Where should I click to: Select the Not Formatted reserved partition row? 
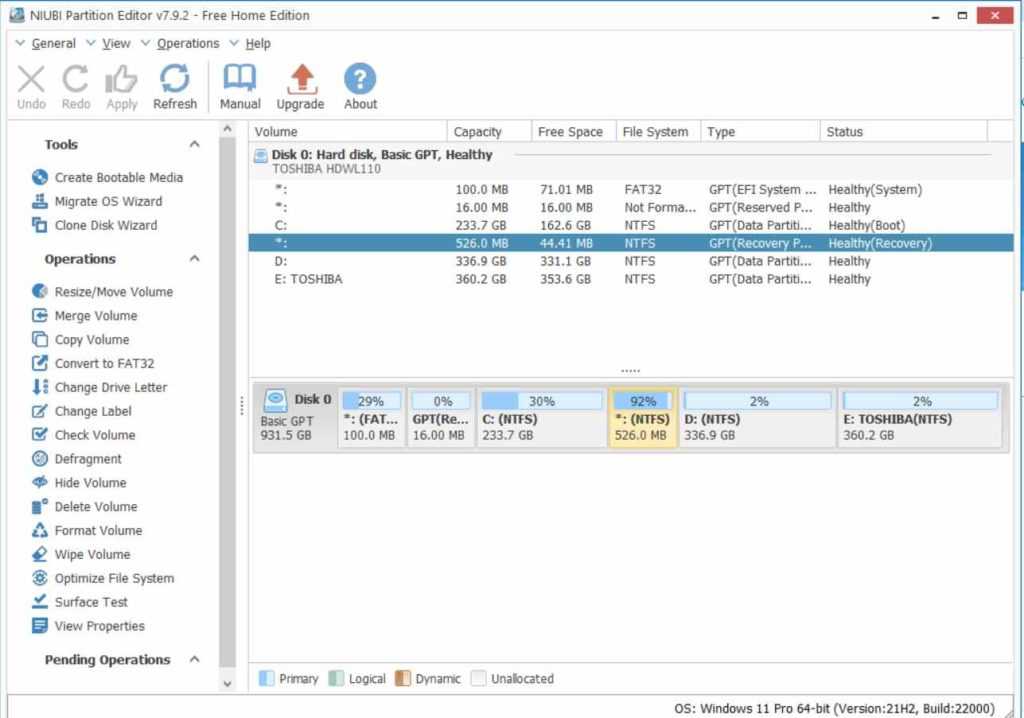point(631,208)
